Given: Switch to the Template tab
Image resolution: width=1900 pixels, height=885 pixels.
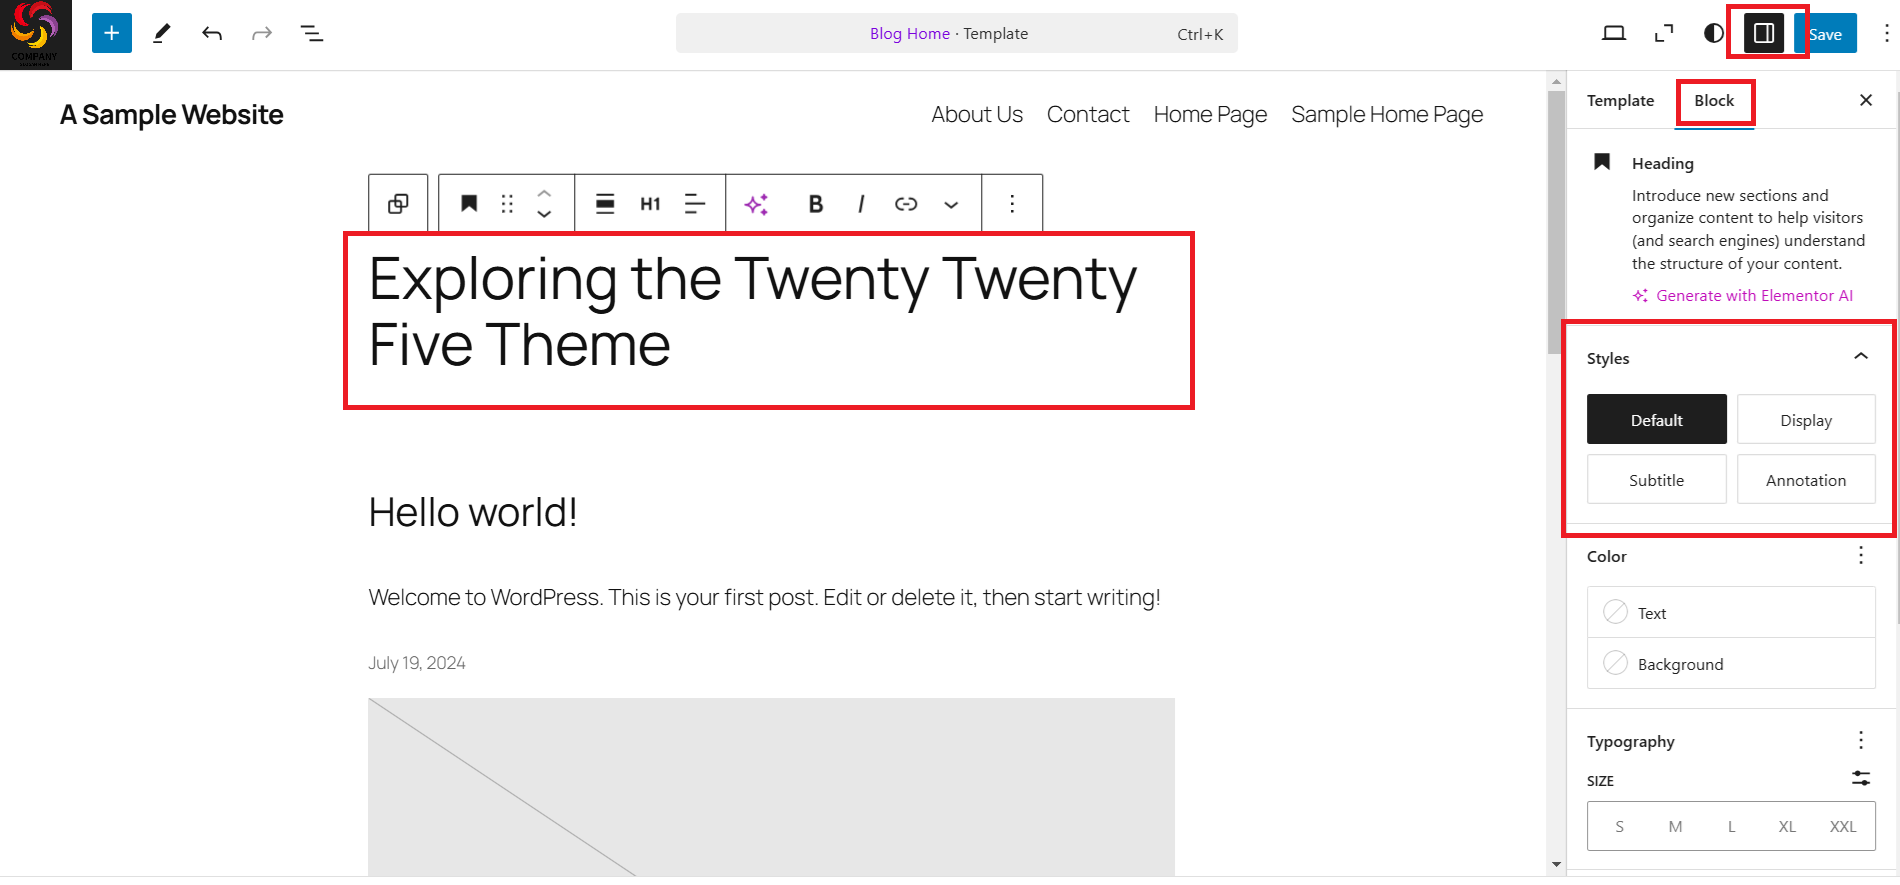Looking at the screenshot, I should (1620, 101).
